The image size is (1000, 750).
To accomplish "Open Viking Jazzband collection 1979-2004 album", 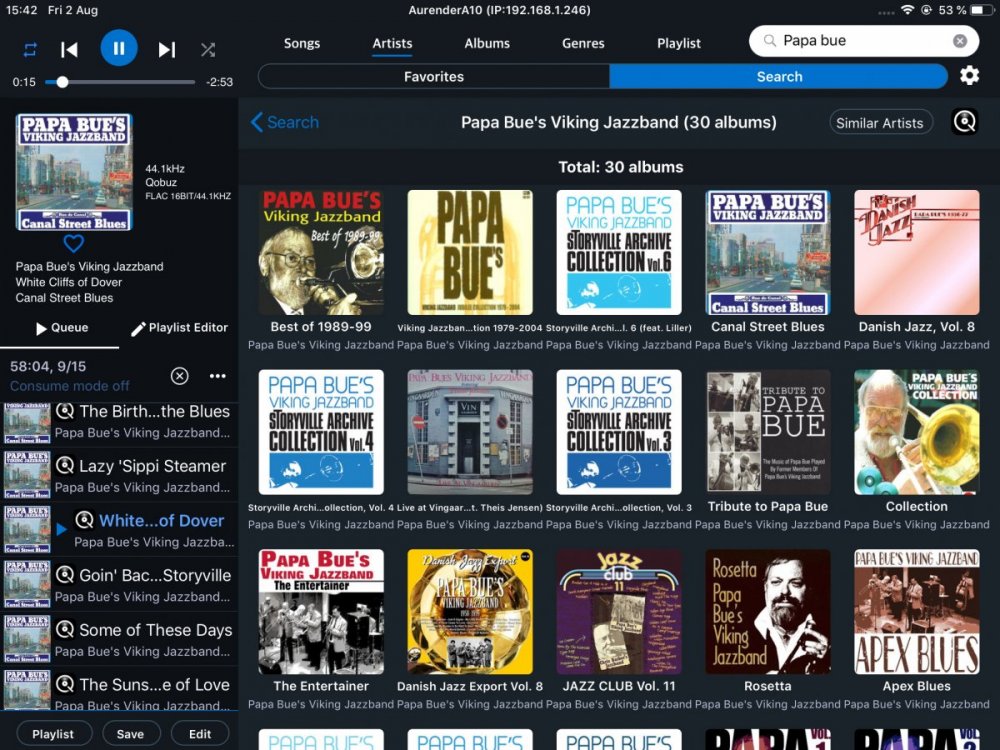I will [470, 253].
